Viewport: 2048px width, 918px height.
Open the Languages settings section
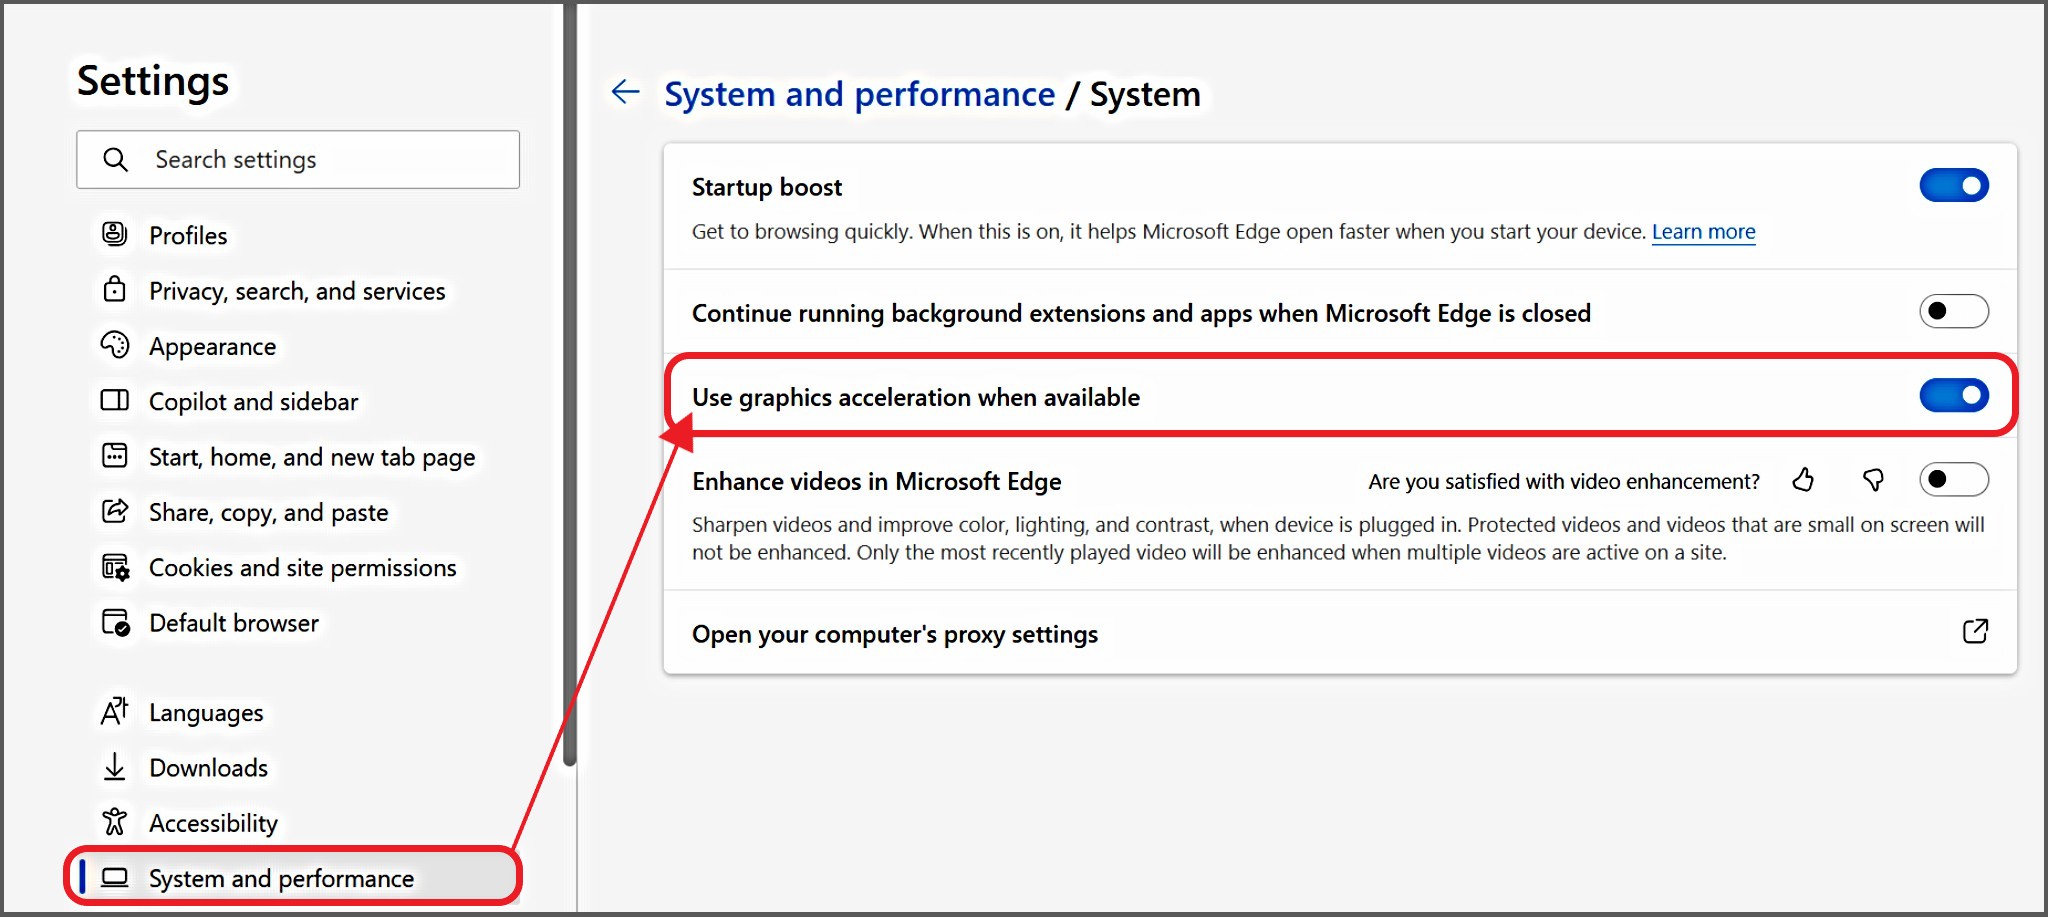click(206, 713)
